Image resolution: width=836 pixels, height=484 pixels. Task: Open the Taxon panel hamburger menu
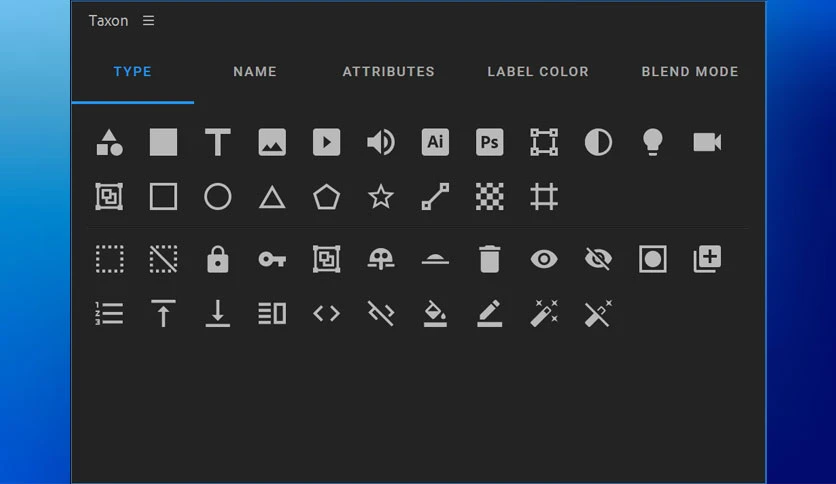click(148, 20)
